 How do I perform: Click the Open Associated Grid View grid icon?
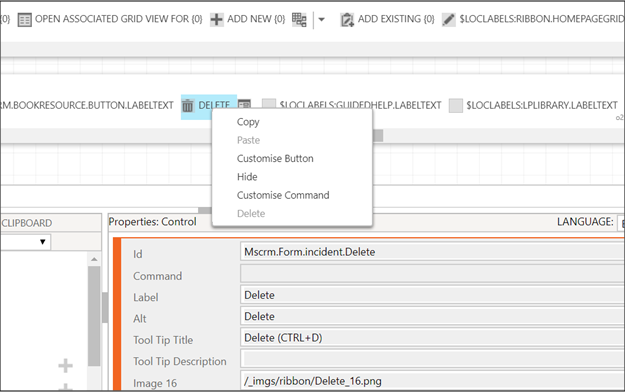point(24,20)
